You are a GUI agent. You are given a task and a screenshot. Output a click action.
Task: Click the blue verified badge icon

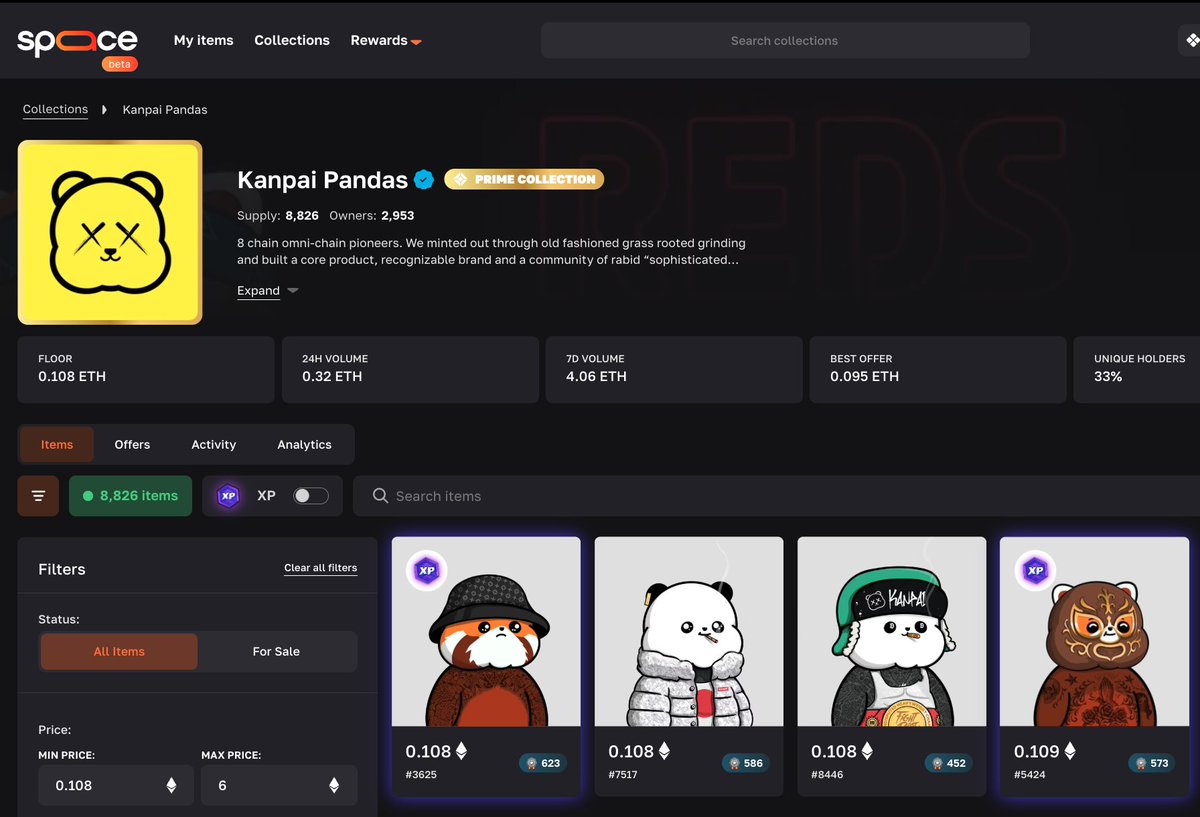pyautogui.click(x=424, y=180)
